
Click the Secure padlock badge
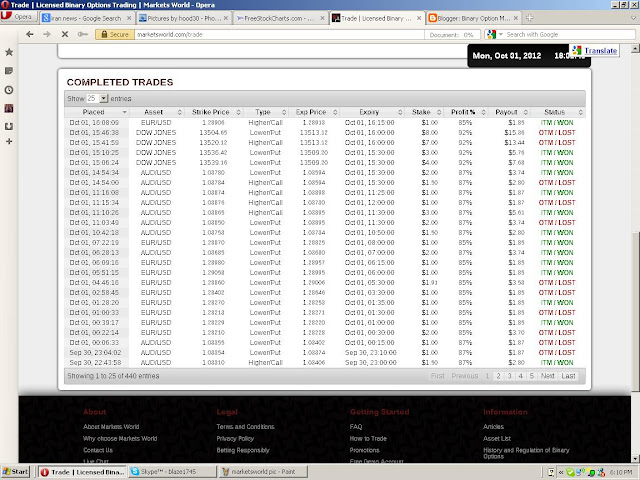click(x=115, y=35)
